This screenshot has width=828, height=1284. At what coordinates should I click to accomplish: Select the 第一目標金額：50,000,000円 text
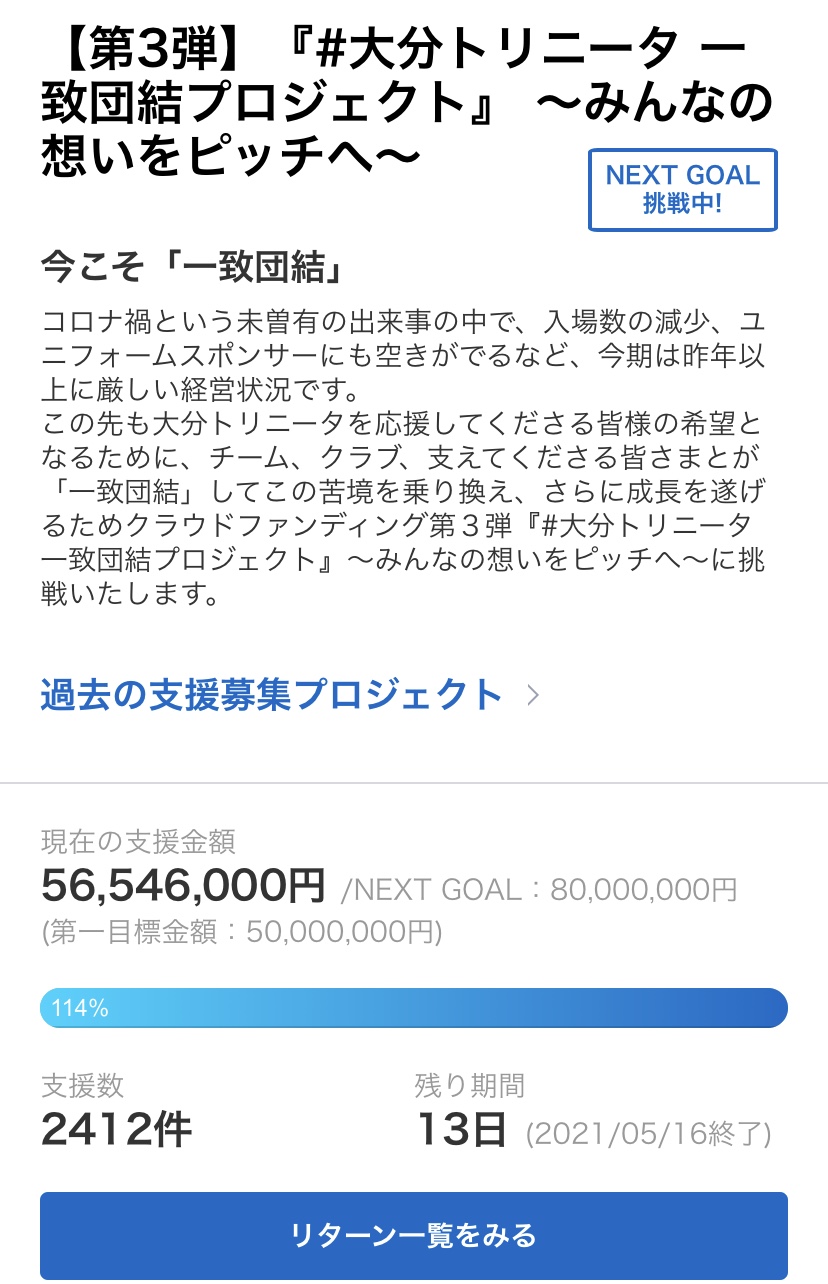click(x=242, y=932)
